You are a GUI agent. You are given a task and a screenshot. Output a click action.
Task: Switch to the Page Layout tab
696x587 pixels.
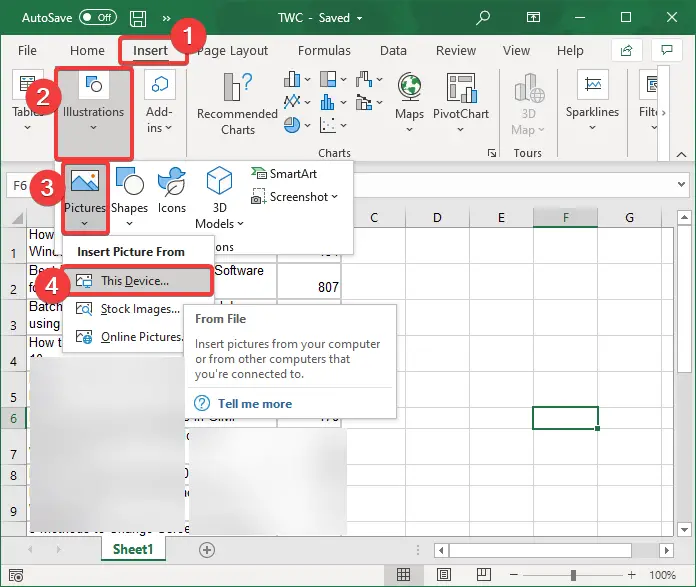pos(233,51)
